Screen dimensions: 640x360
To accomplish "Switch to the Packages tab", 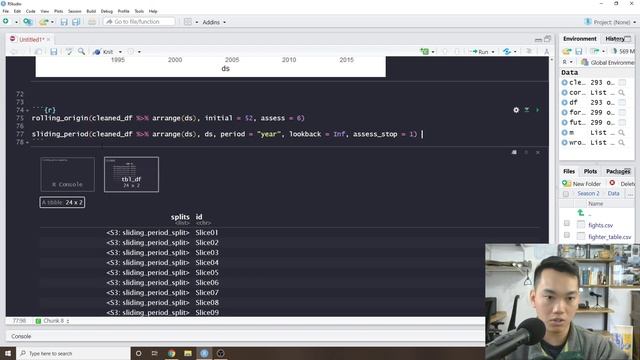I will pyautogui.click(x=618, y=171).
